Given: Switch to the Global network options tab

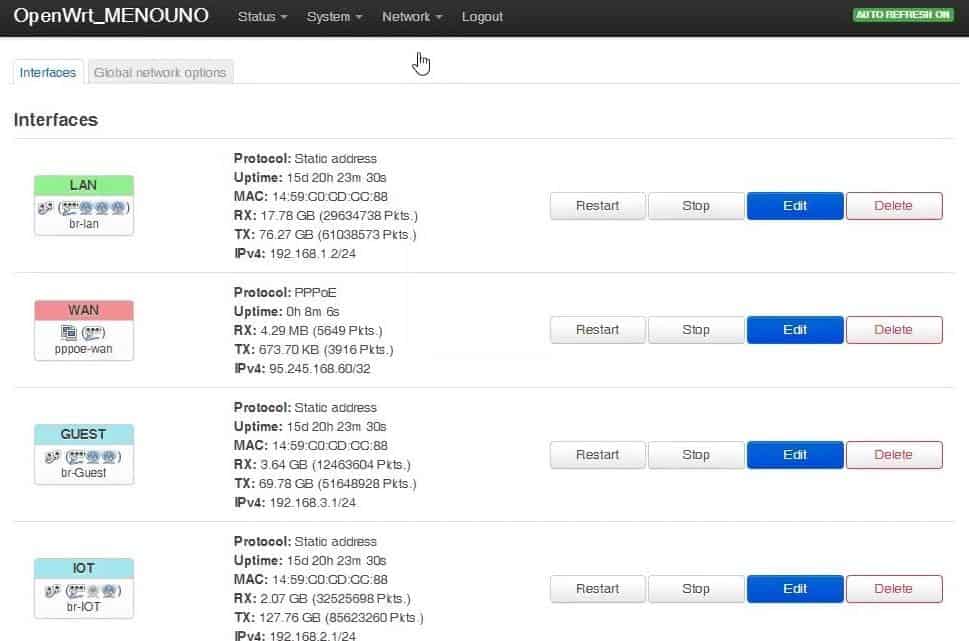Looking at the screenshot, I should point(160,72).
